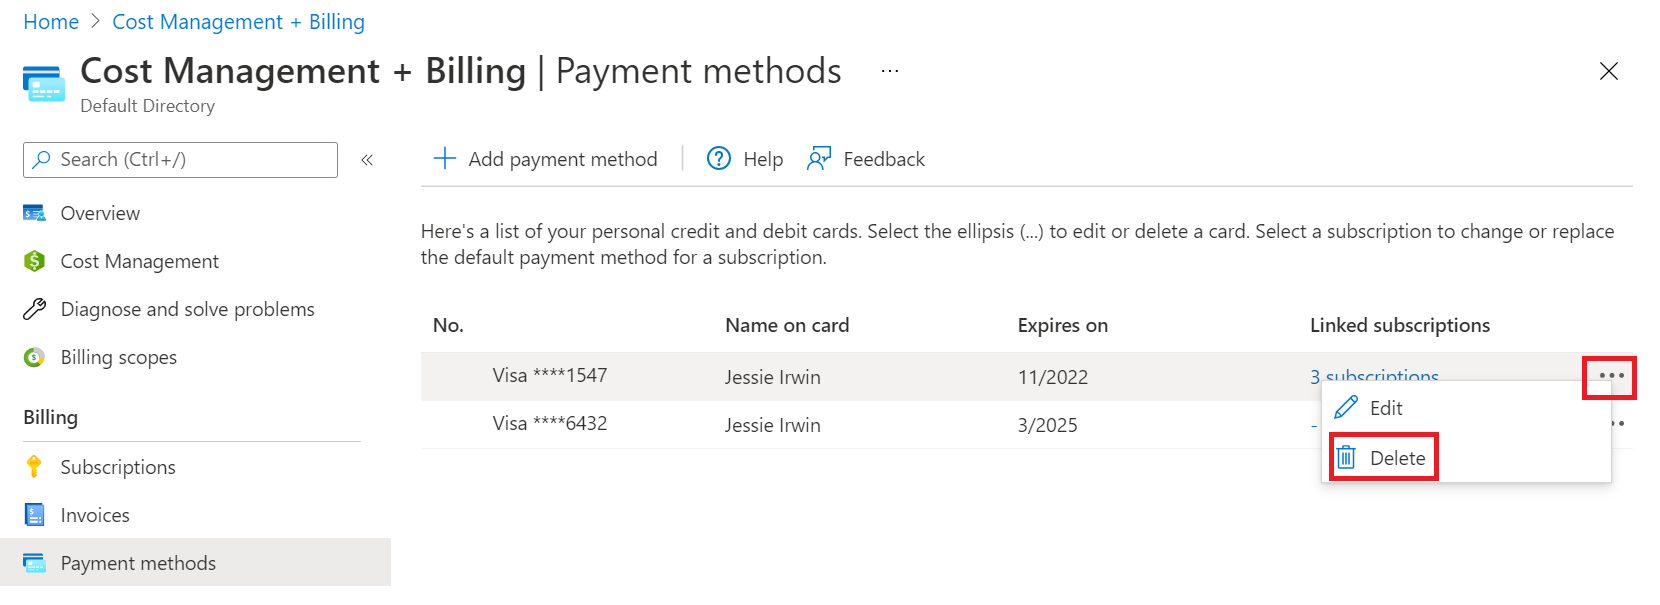The height and width of the screenshot is (605, 1660).
Task: Open Cost Management from the sidebar
Action: [139, 260]
